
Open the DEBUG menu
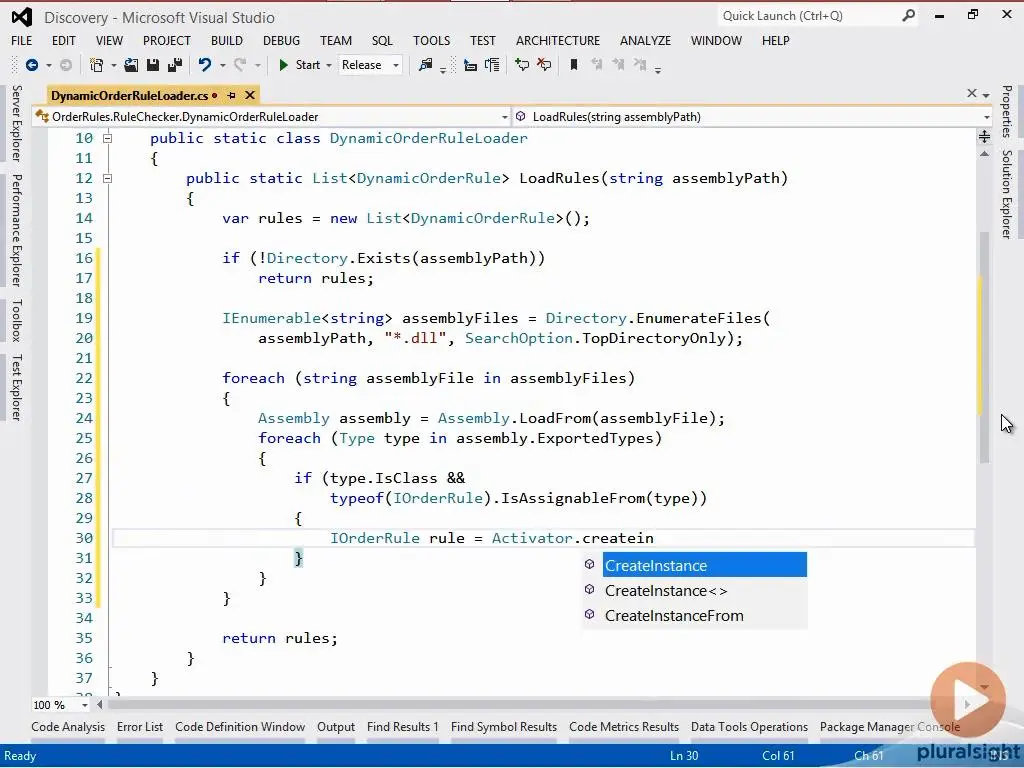click(x=281, y=41)
